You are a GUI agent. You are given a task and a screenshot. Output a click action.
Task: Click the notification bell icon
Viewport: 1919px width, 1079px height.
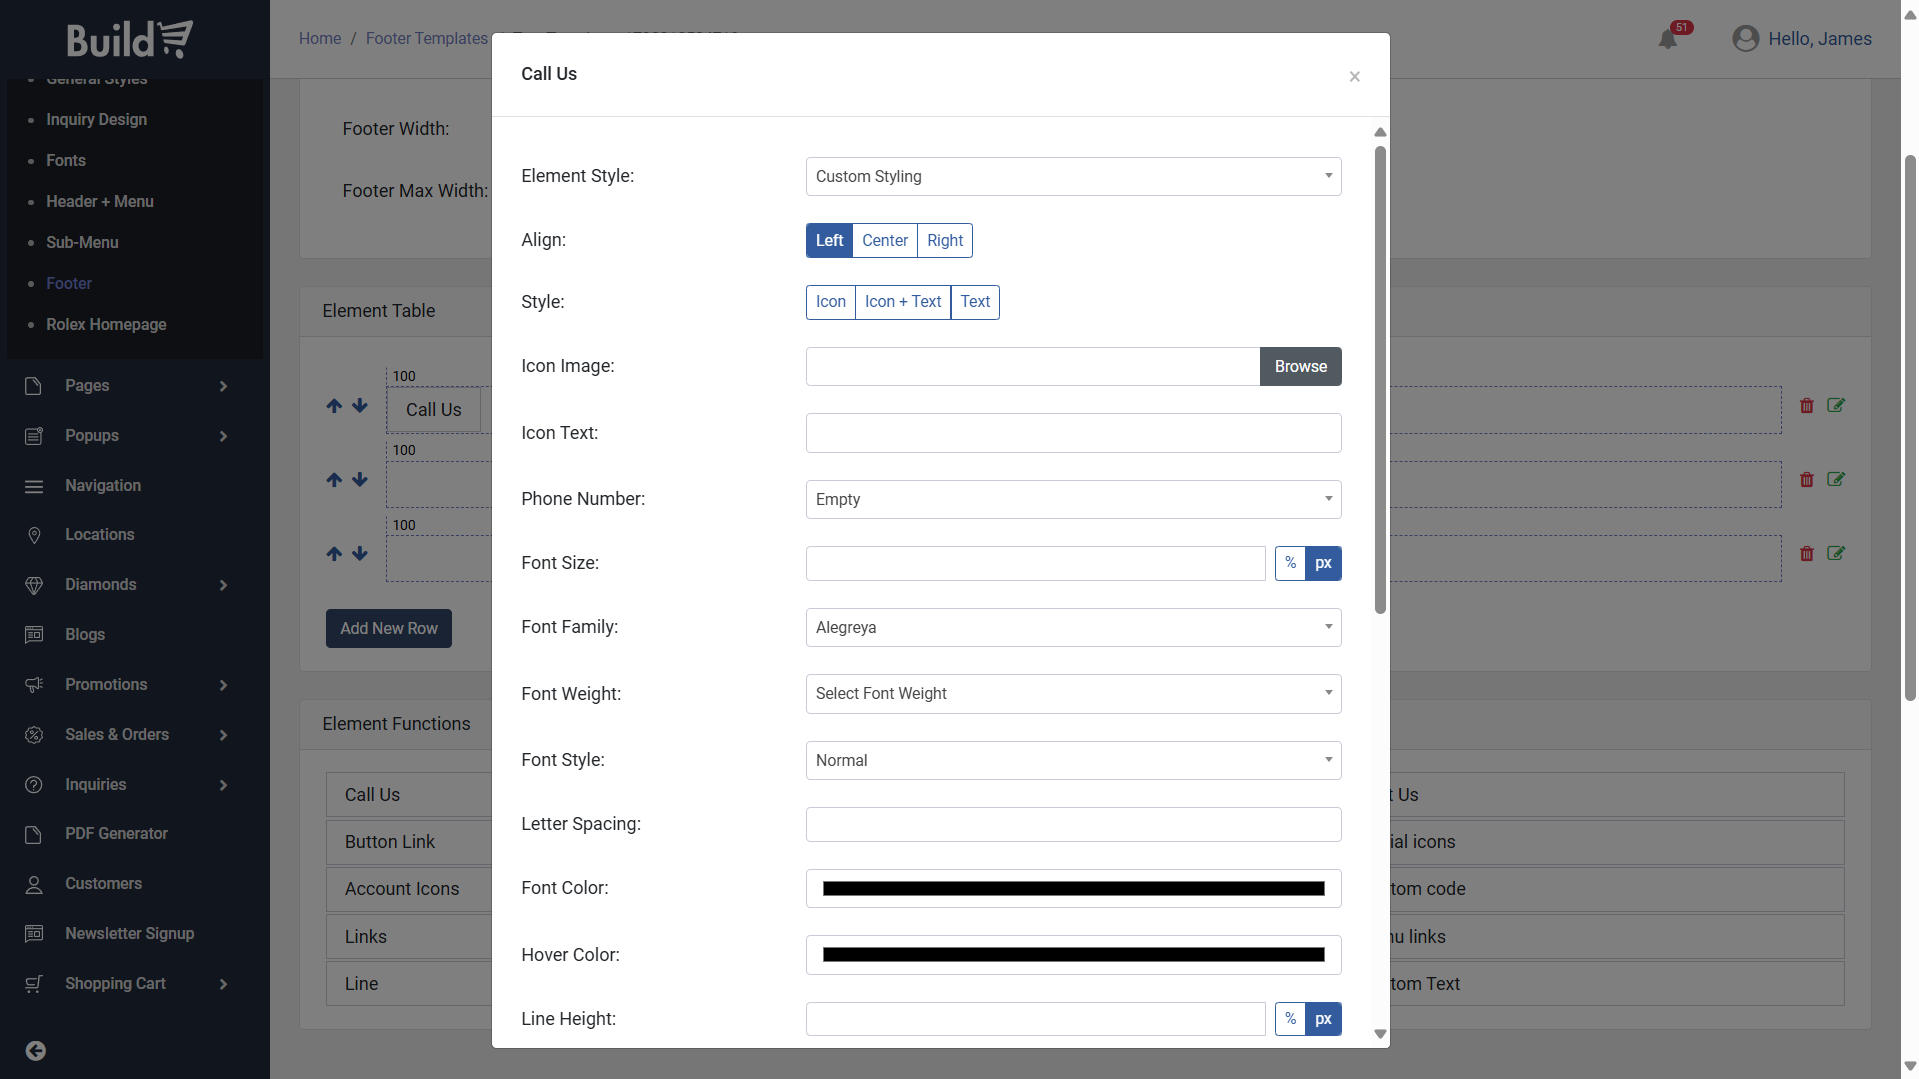pyautogui.click(x=1667, y=39)
